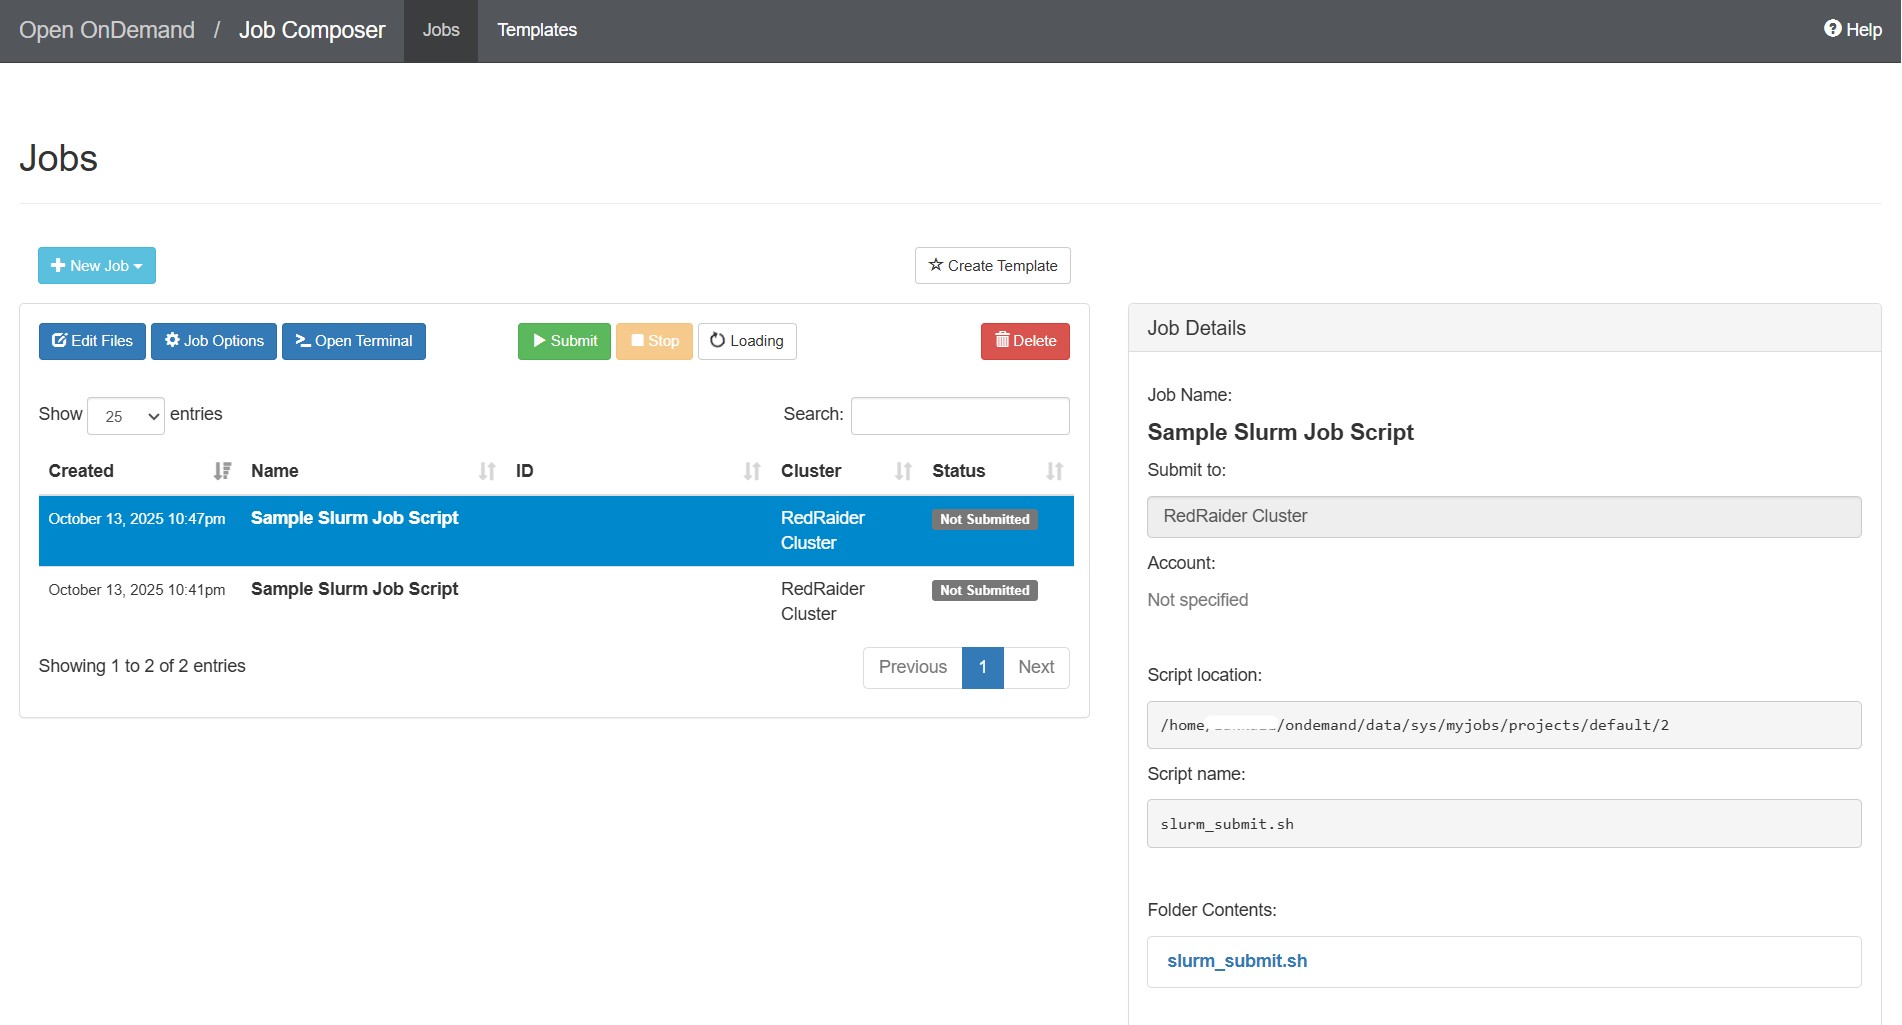1902x1025 pixels.
Task: Click the Create Template star button
Action: click(992, 266)
